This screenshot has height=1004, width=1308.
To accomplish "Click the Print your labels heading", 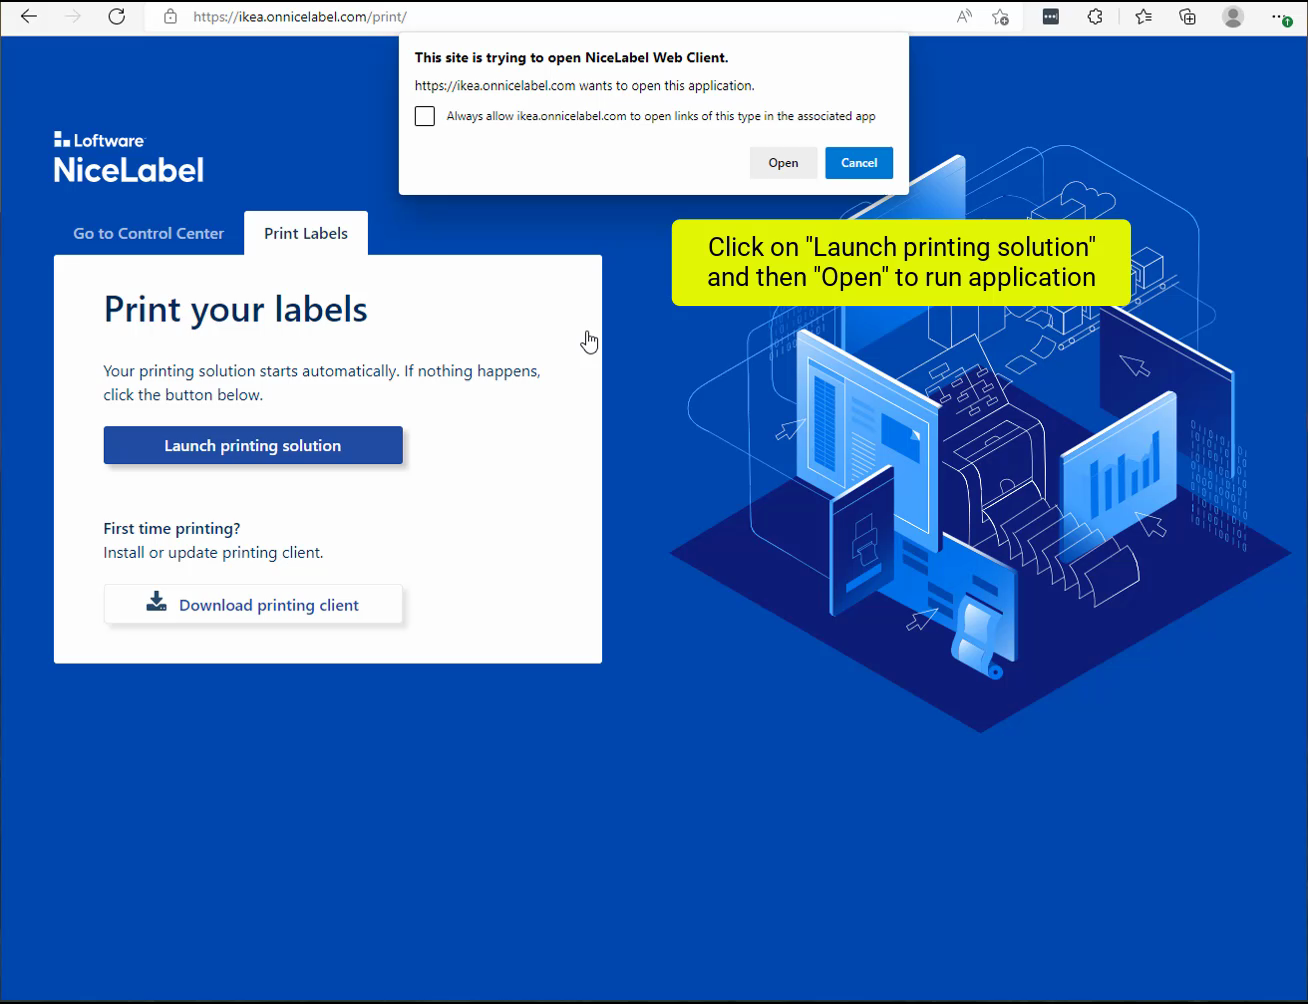I will (x=236, y=309).
